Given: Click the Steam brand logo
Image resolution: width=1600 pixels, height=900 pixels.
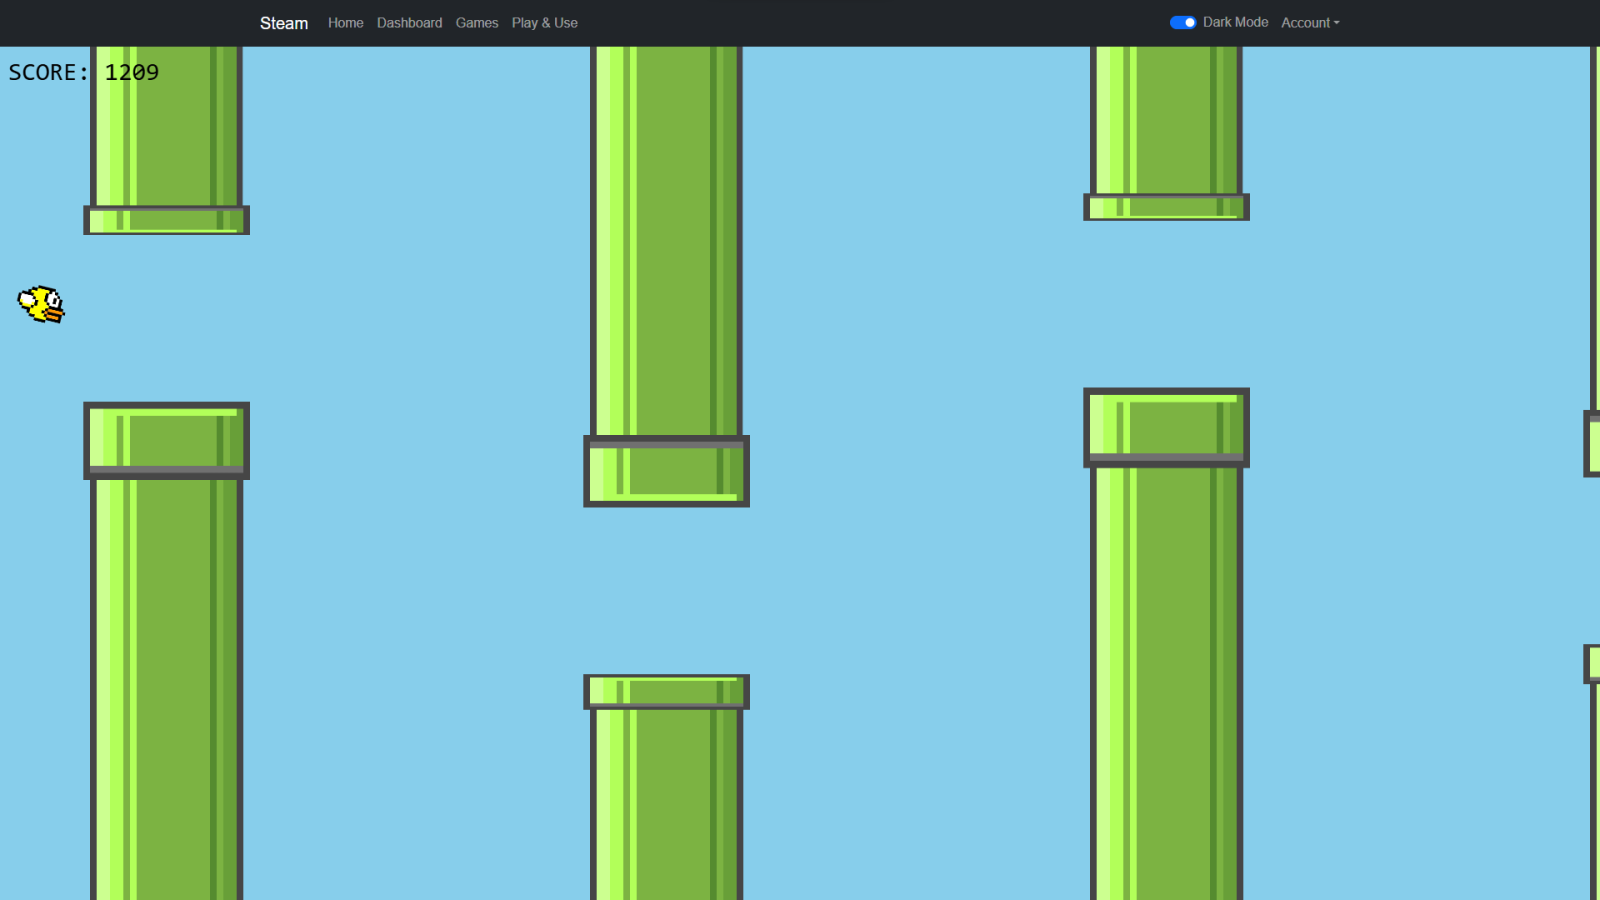Looking at the screenshot, I should [x=284, y=23].
